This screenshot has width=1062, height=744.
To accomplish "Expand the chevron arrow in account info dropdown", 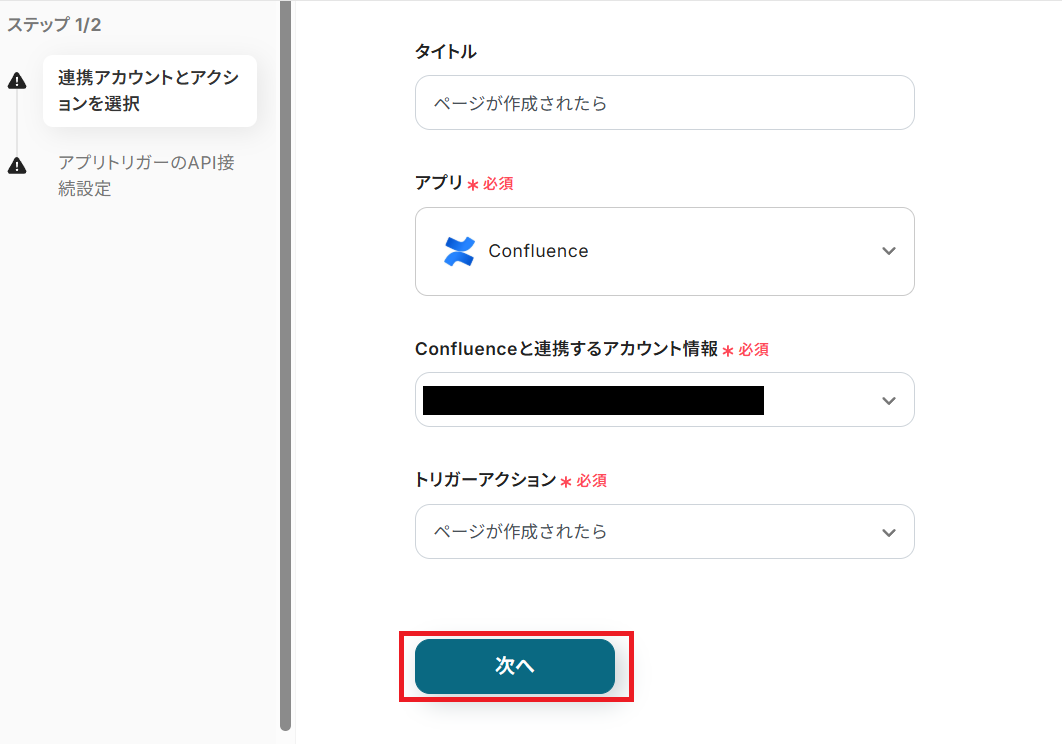I will (888, 400).
